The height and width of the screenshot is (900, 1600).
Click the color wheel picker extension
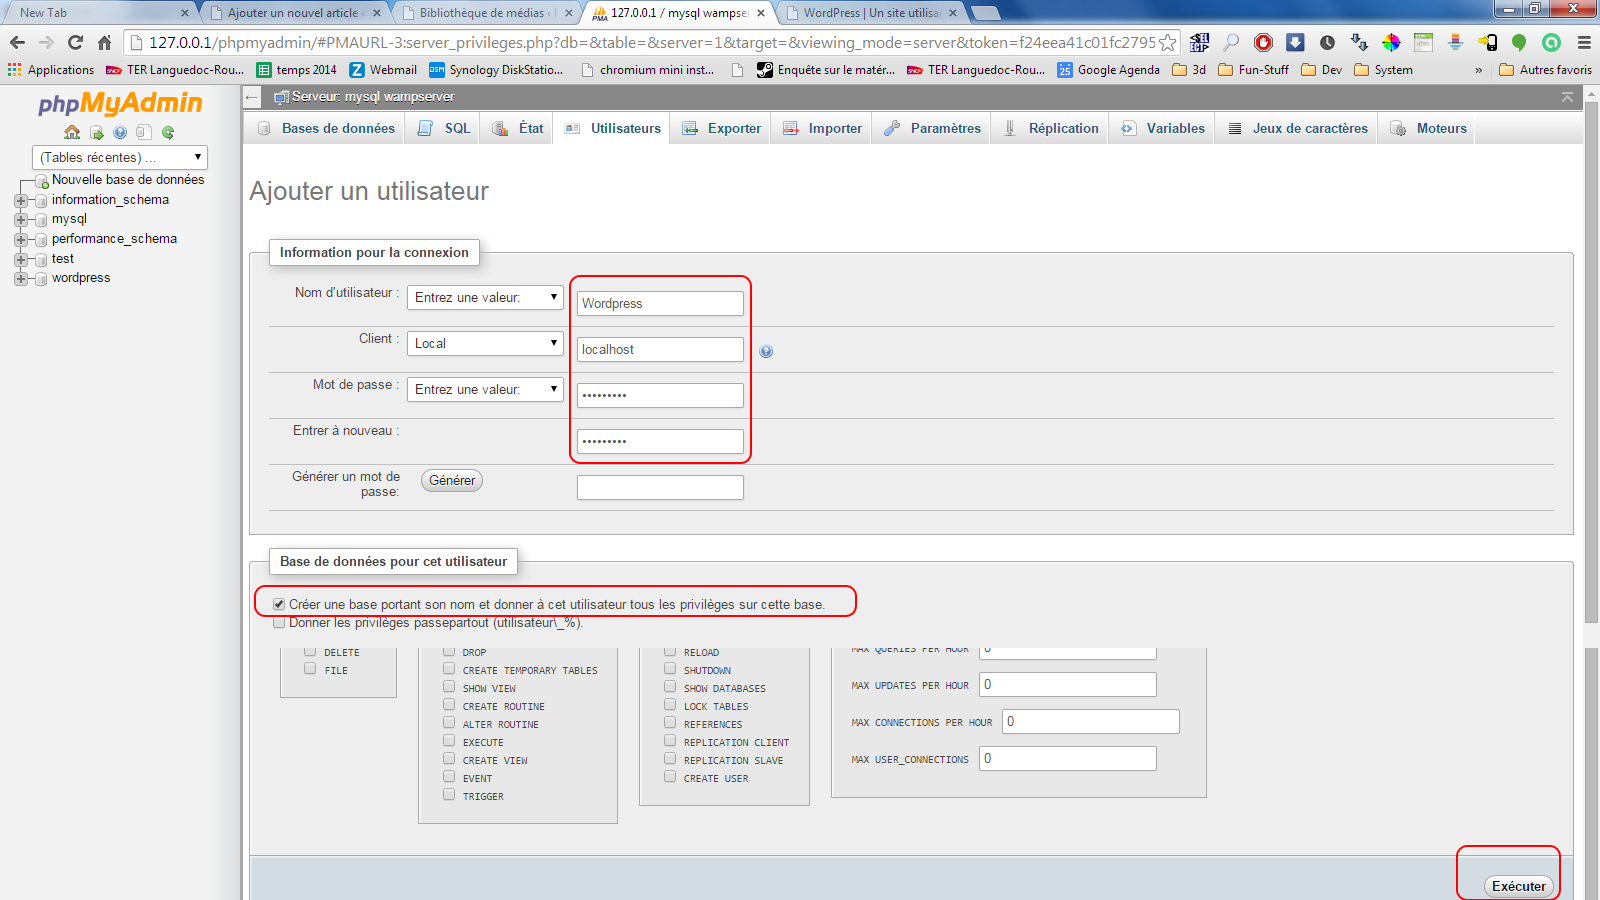[x=1391, y=42]
